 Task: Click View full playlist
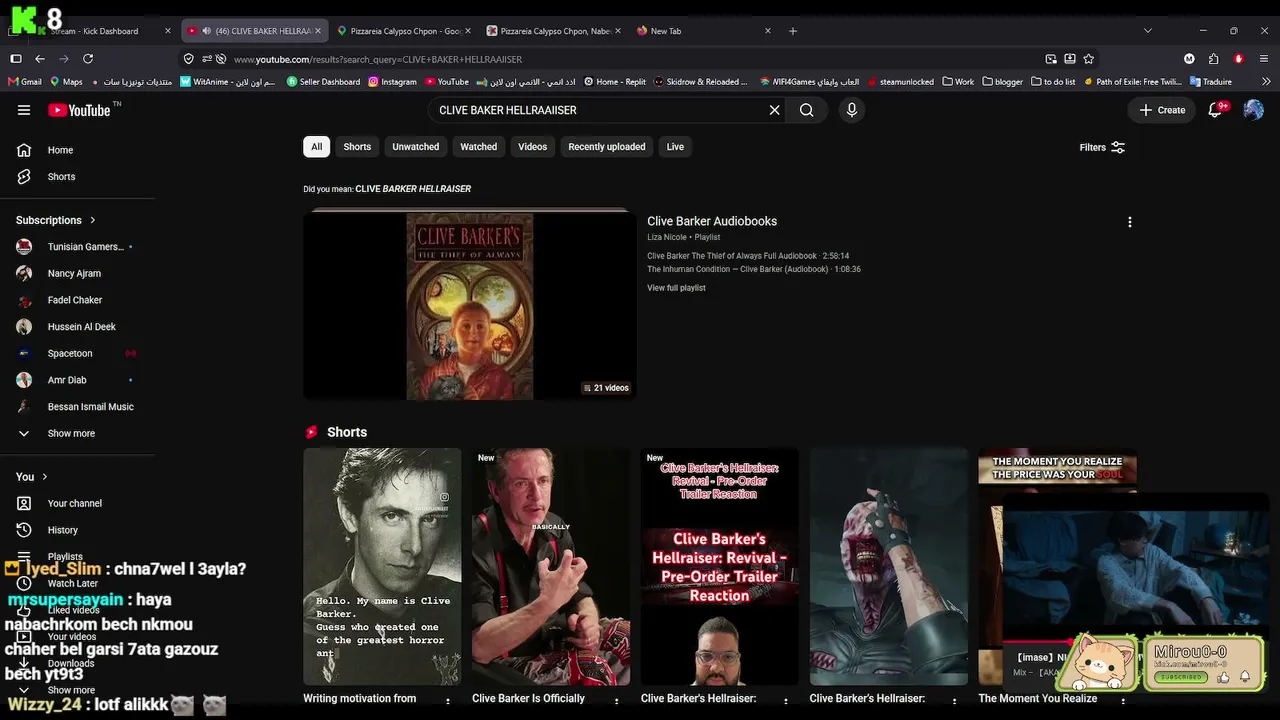676,288
